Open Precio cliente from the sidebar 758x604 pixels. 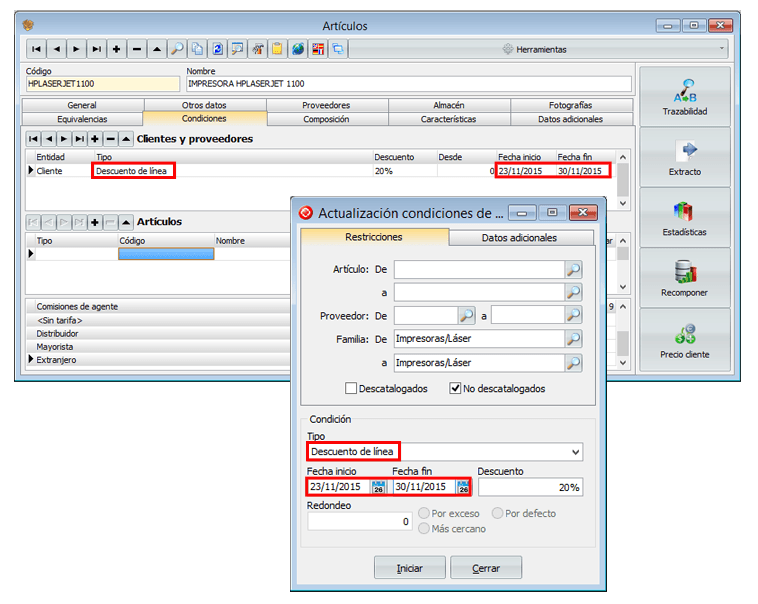pyautogui.click(x=684, y=340)
